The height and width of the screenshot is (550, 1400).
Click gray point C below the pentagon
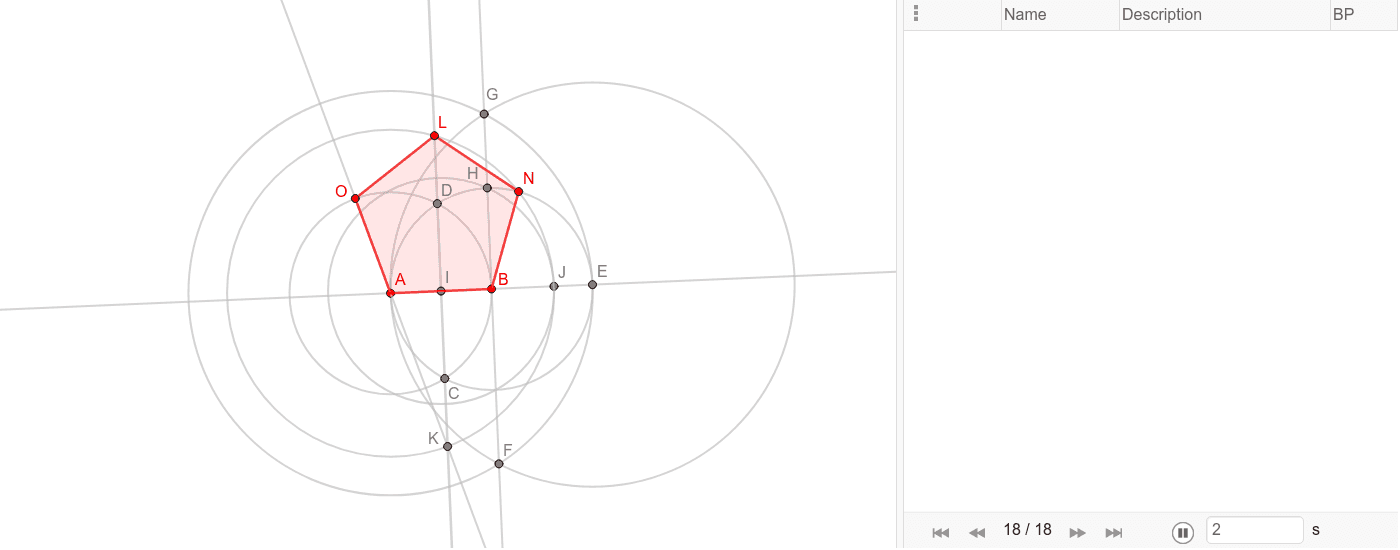tap(445, 379)
